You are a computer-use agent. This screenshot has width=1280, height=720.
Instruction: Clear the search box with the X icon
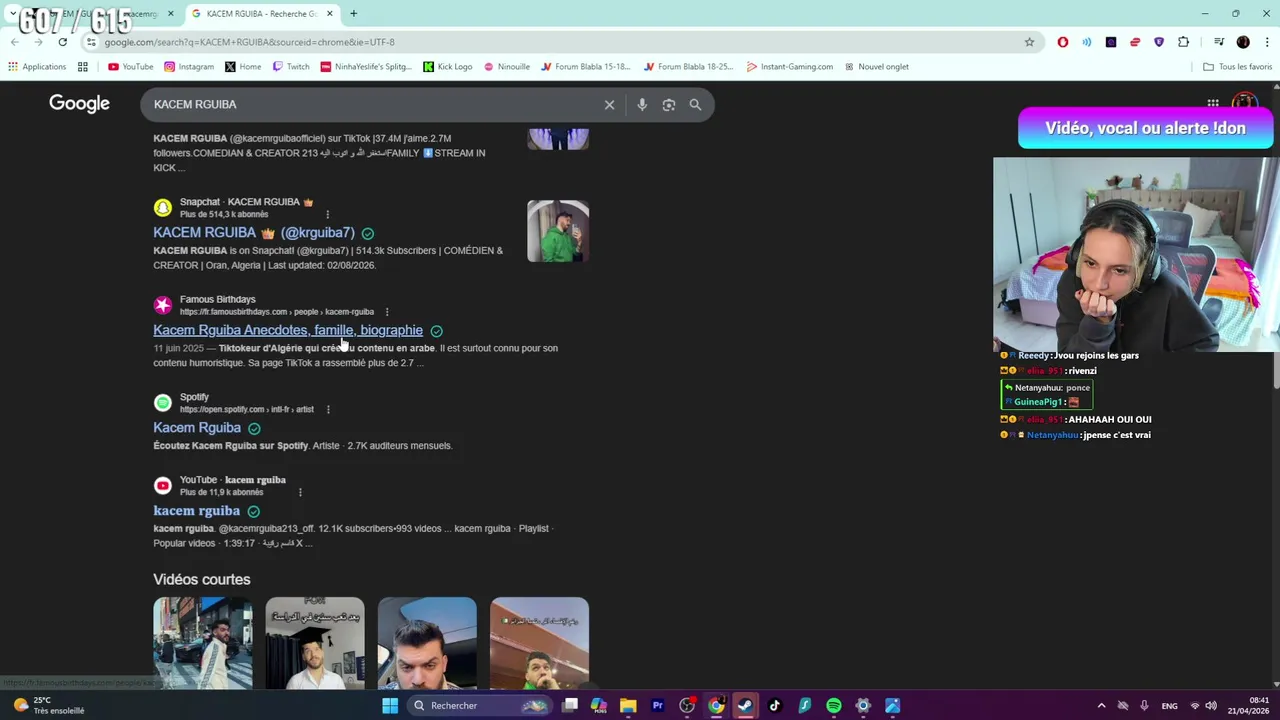(x=609, y=104)
